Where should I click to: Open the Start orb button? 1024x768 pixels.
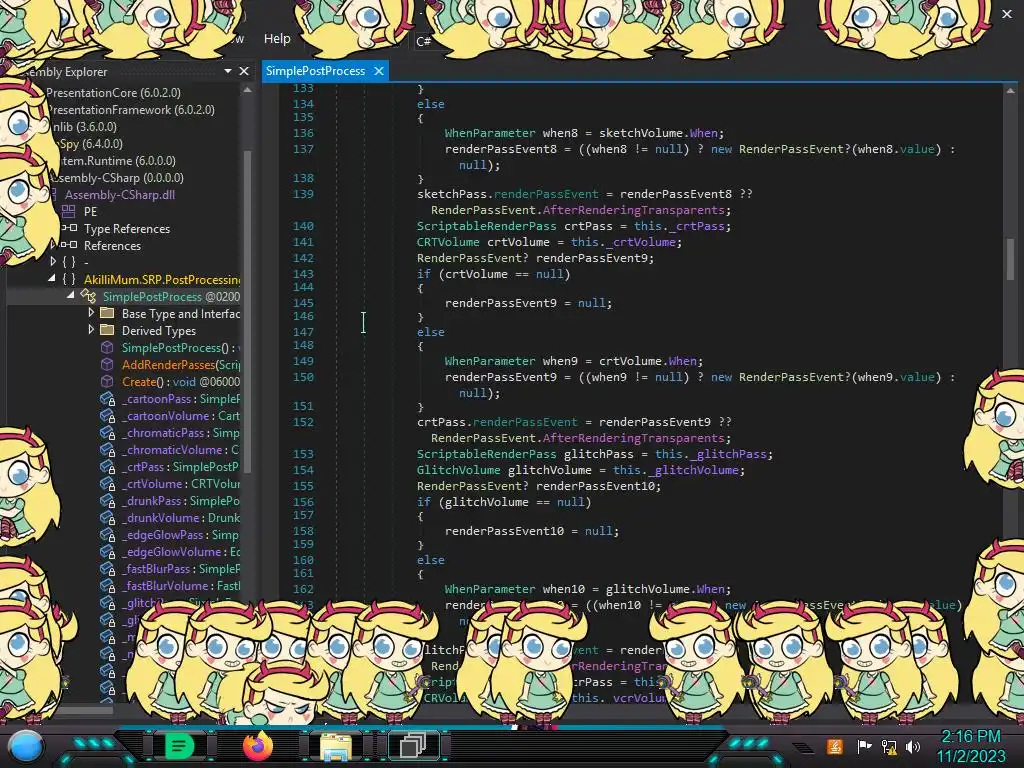[x=26, y=746]
